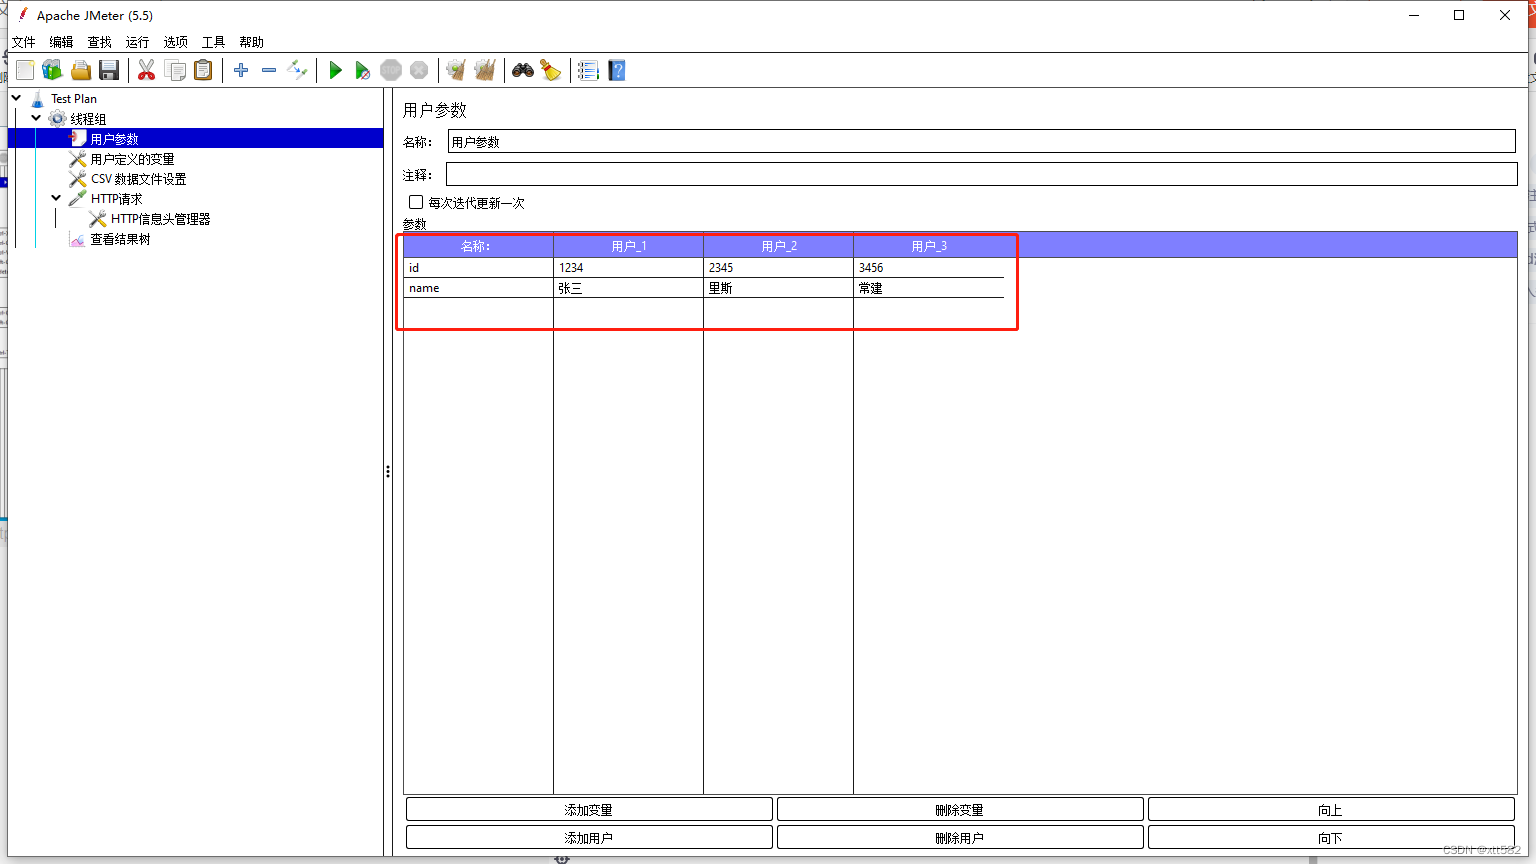Open the 查找 menu
This screenshot has height=864, width=1536.
99,42
